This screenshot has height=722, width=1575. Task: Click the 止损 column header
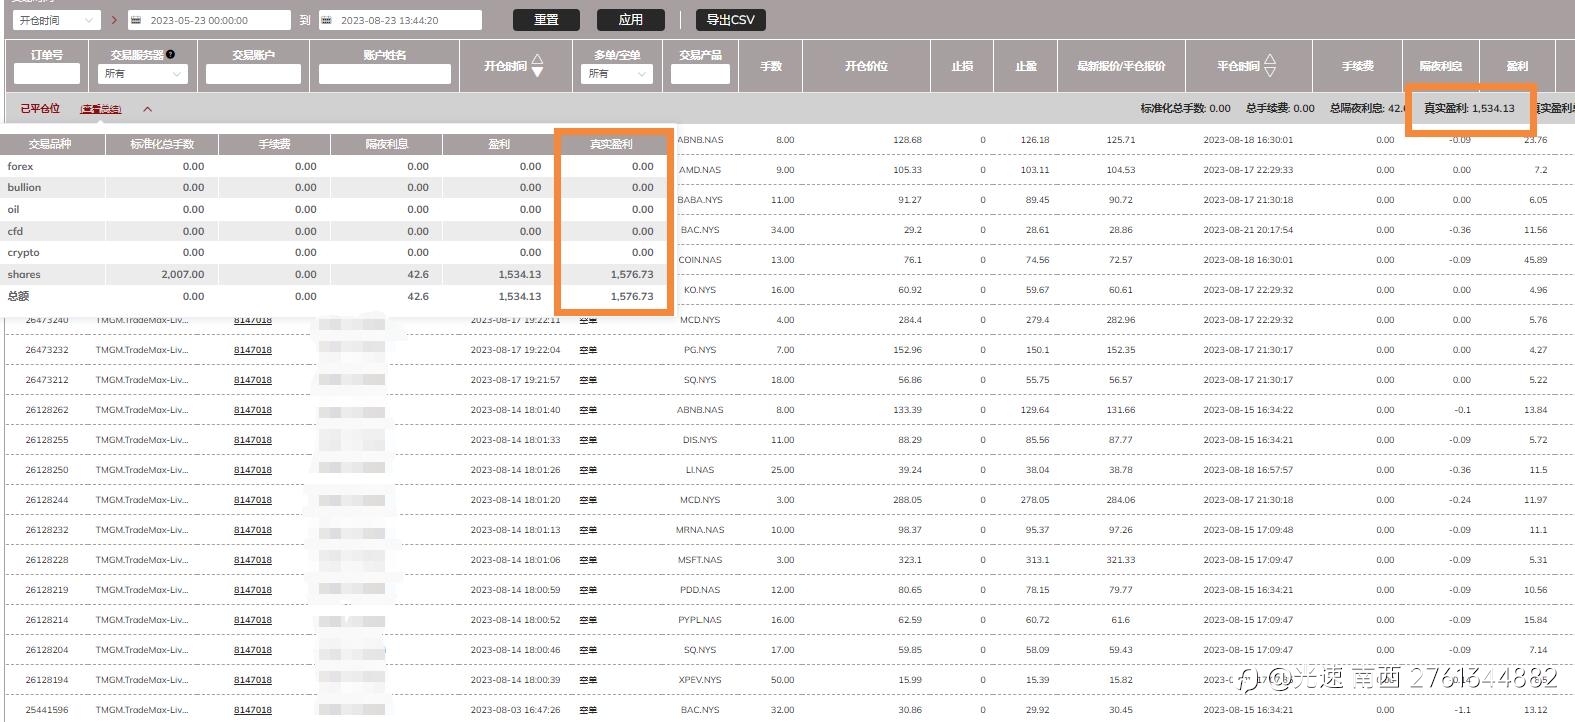click(962, 66)
